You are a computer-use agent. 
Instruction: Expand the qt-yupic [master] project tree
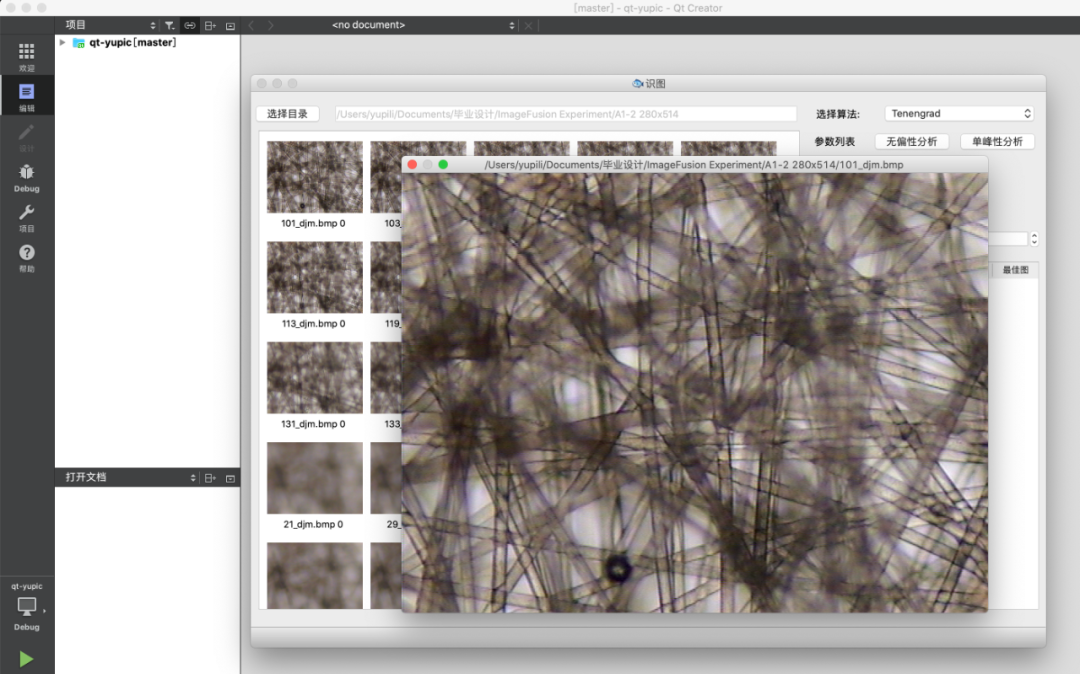pyautogui.click(x=62, y=42)
